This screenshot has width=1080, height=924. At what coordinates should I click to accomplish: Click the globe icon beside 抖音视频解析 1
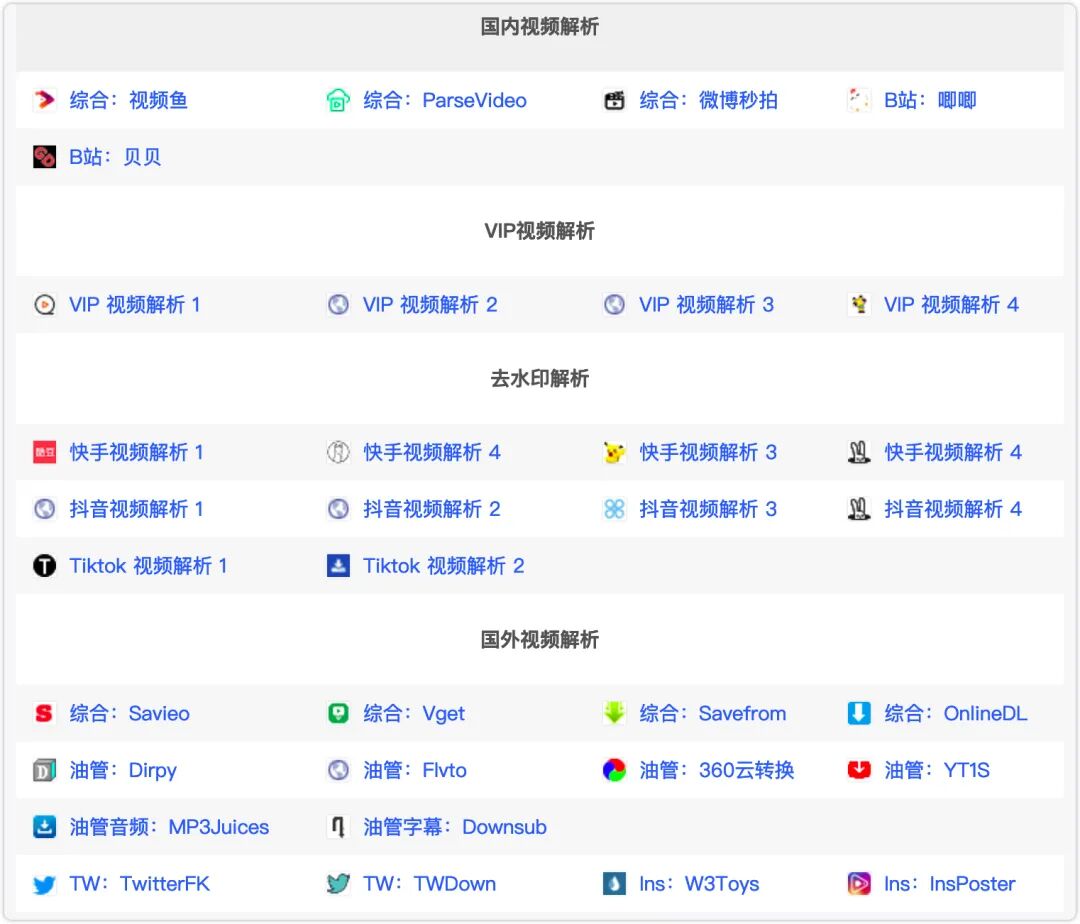[45, 509]
